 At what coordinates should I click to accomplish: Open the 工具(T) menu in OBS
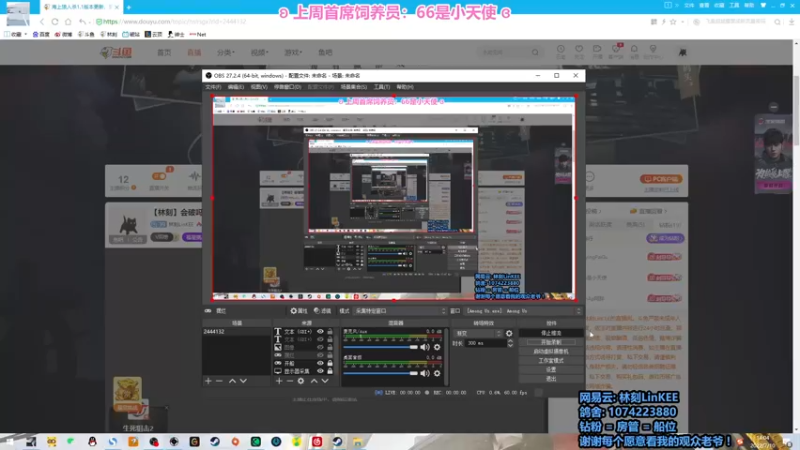[x=382, y=87]
